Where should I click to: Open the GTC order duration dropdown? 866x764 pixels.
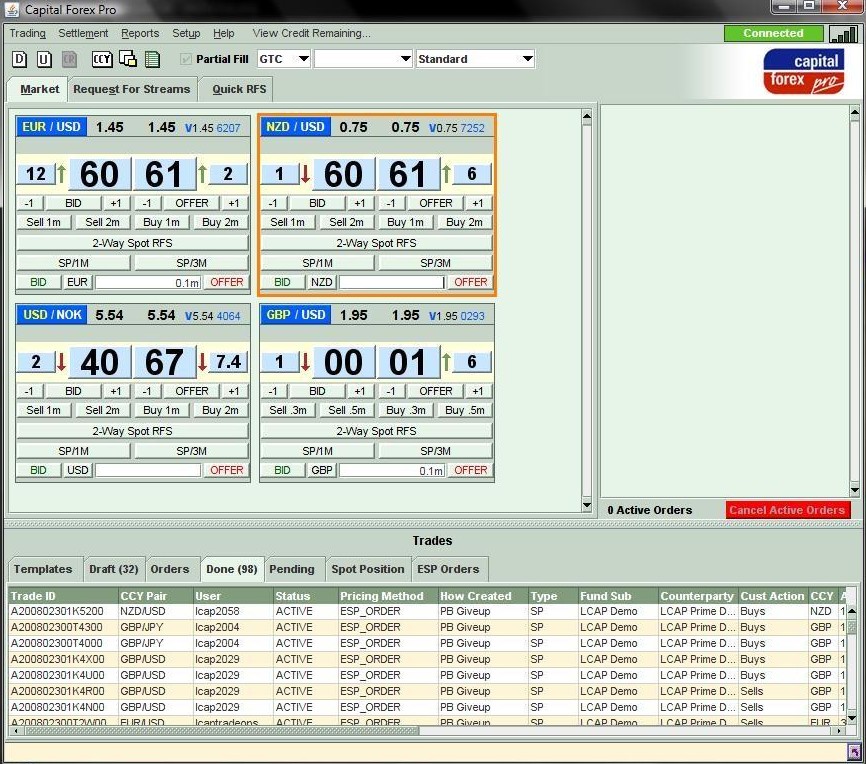[x=283, y=59]
